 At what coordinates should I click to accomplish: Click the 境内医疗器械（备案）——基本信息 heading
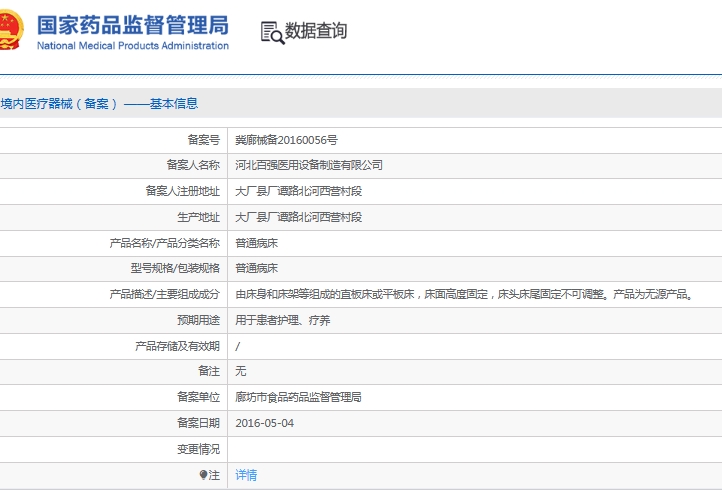pyautogui.click(x=99, y=104)
